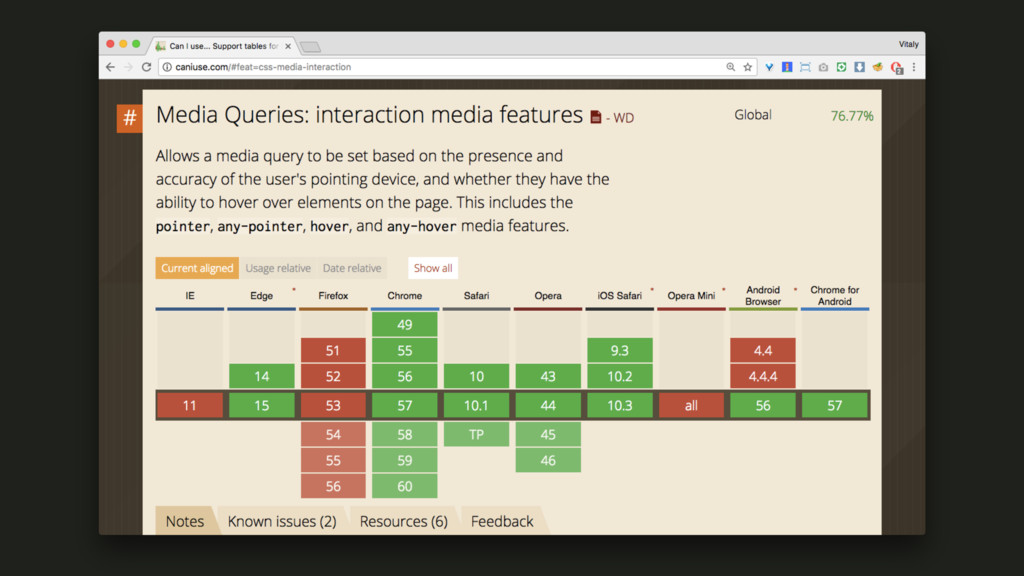Click the site info icon in address bar
Viewport: 1024px width, 576px height.
[167, 67]
